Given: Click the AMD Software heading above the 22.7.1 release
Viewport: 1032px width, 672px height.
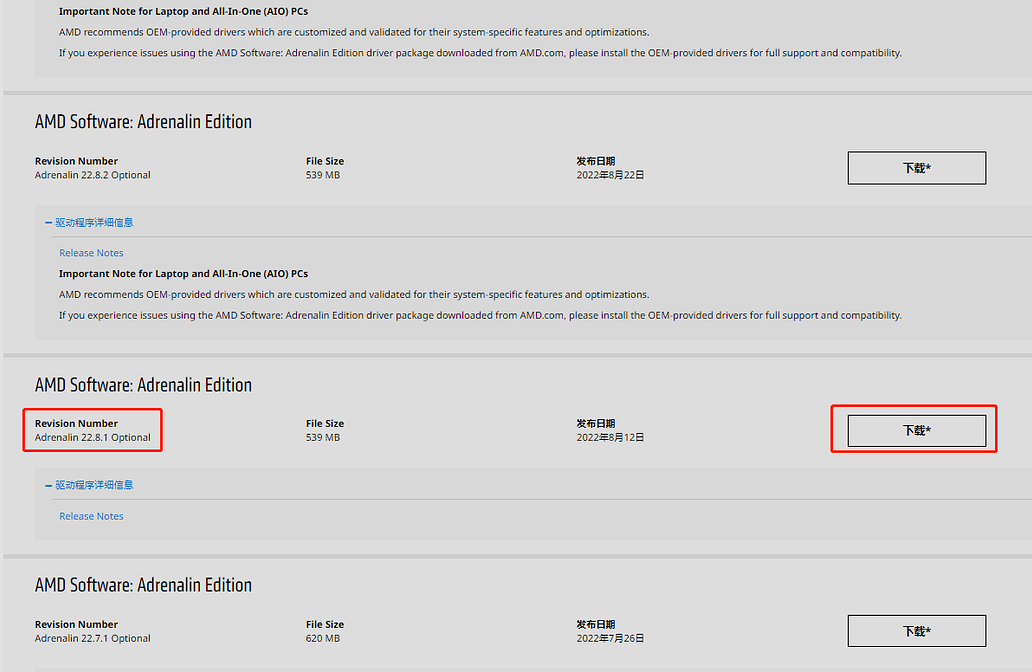Looking at the screenshot, I should click(x=143, y=585).
